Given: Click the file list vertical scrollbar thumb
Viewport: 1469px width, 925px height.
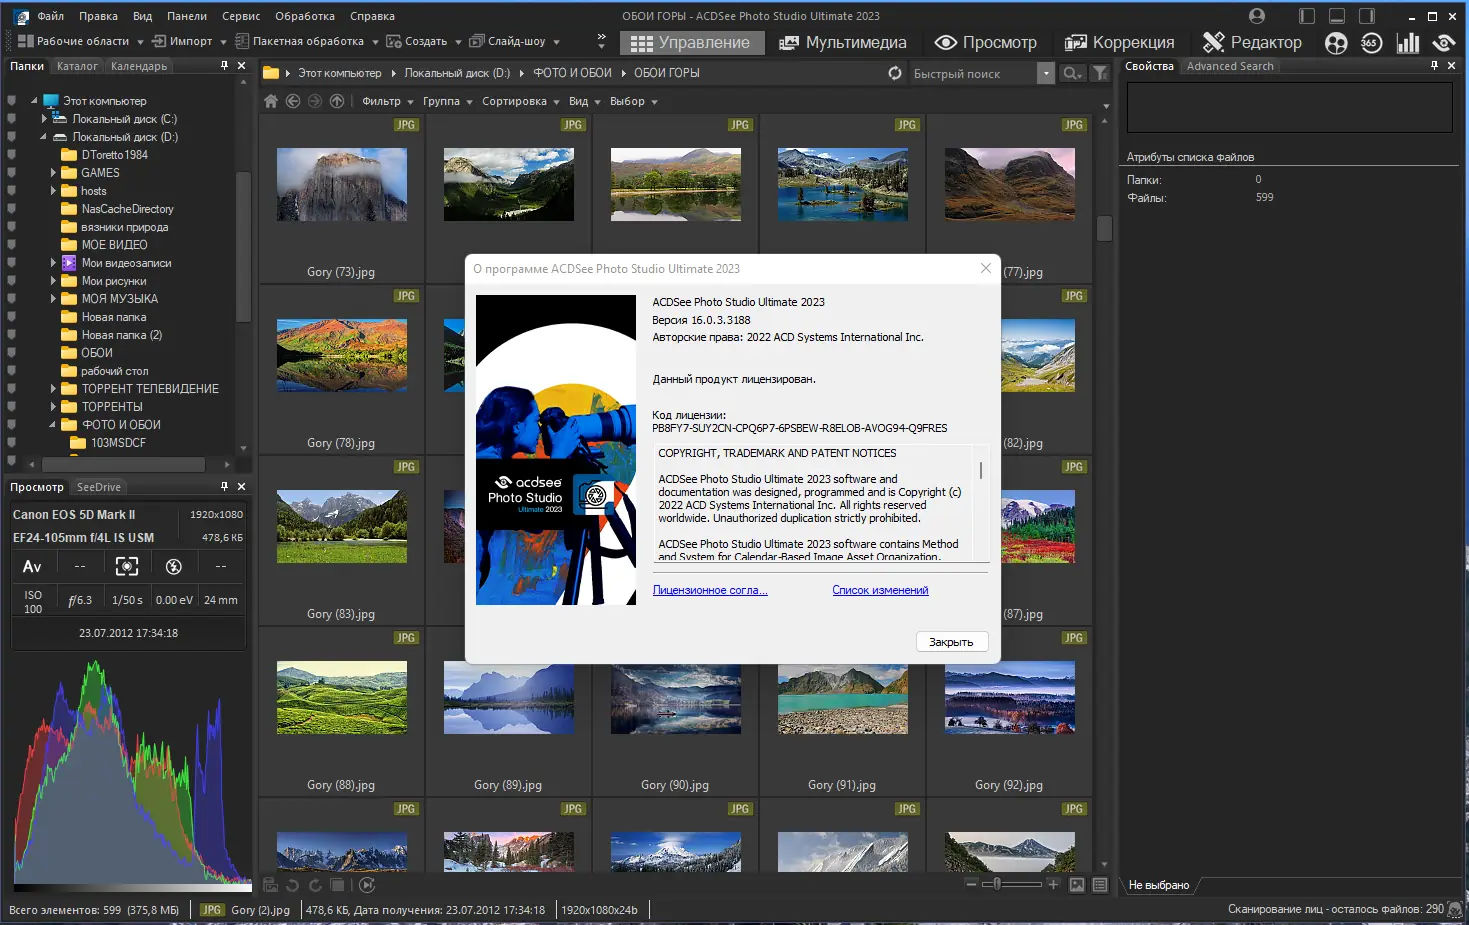Looking at the screenshot, I should 1104,228.
